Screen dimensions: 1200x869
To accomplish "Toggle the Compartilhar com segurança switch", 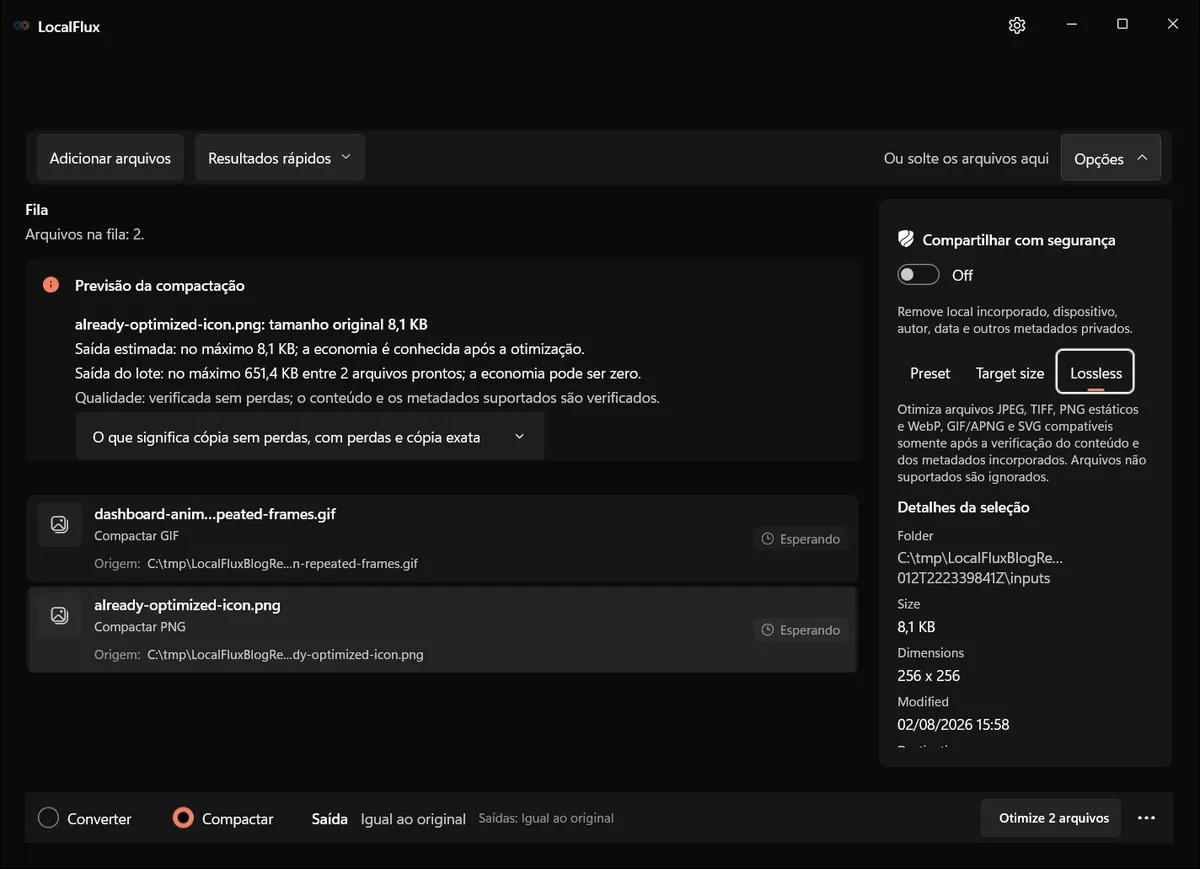I will [x=918, y=275].
